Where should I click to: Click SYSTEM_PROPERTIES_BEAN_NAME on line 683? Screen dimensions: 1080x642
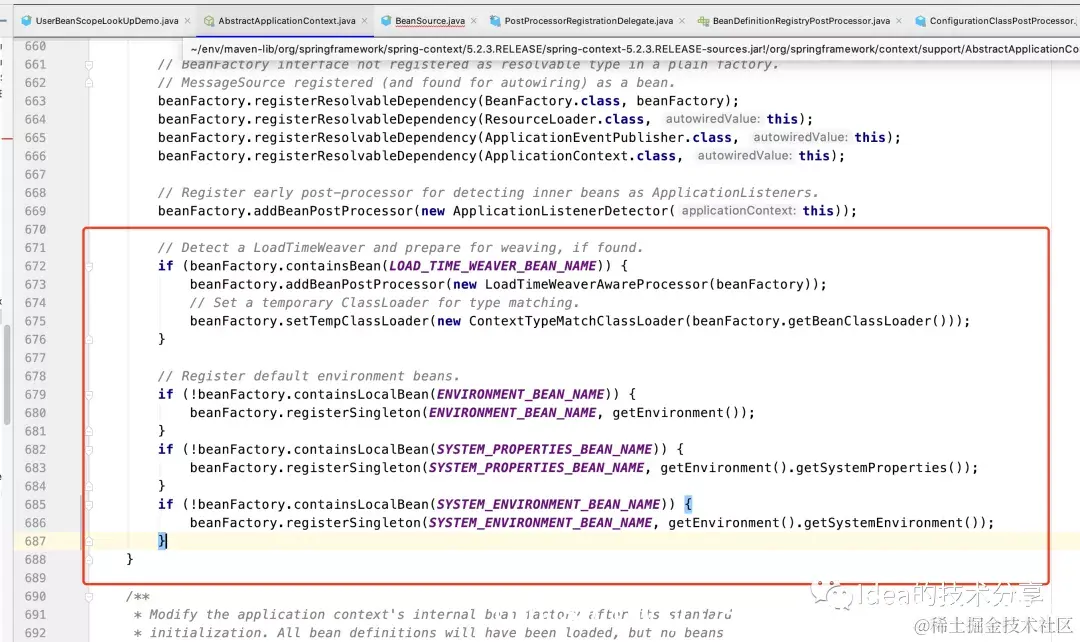[x=536, y=468]
